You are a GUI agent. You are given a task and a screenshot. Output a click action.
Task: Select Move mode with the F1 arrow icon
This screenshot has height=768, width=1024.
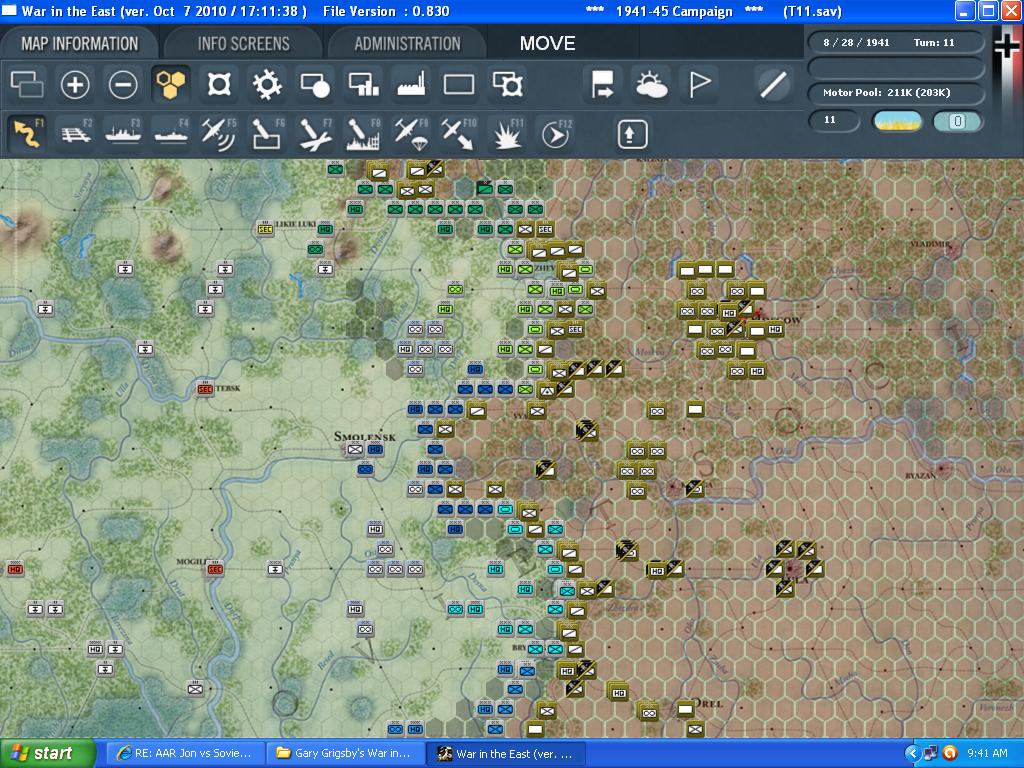point(27,133)
